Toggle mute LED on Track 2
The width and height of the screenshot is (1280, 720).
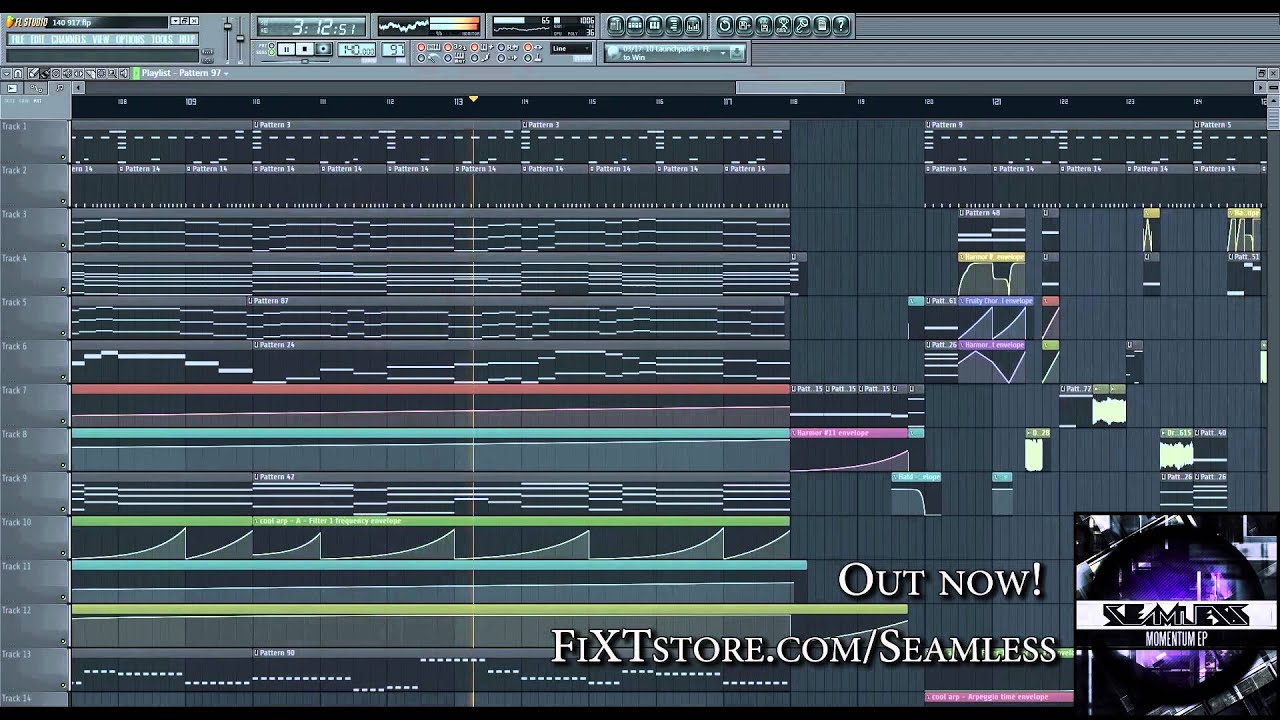click(x=63, y=201)
